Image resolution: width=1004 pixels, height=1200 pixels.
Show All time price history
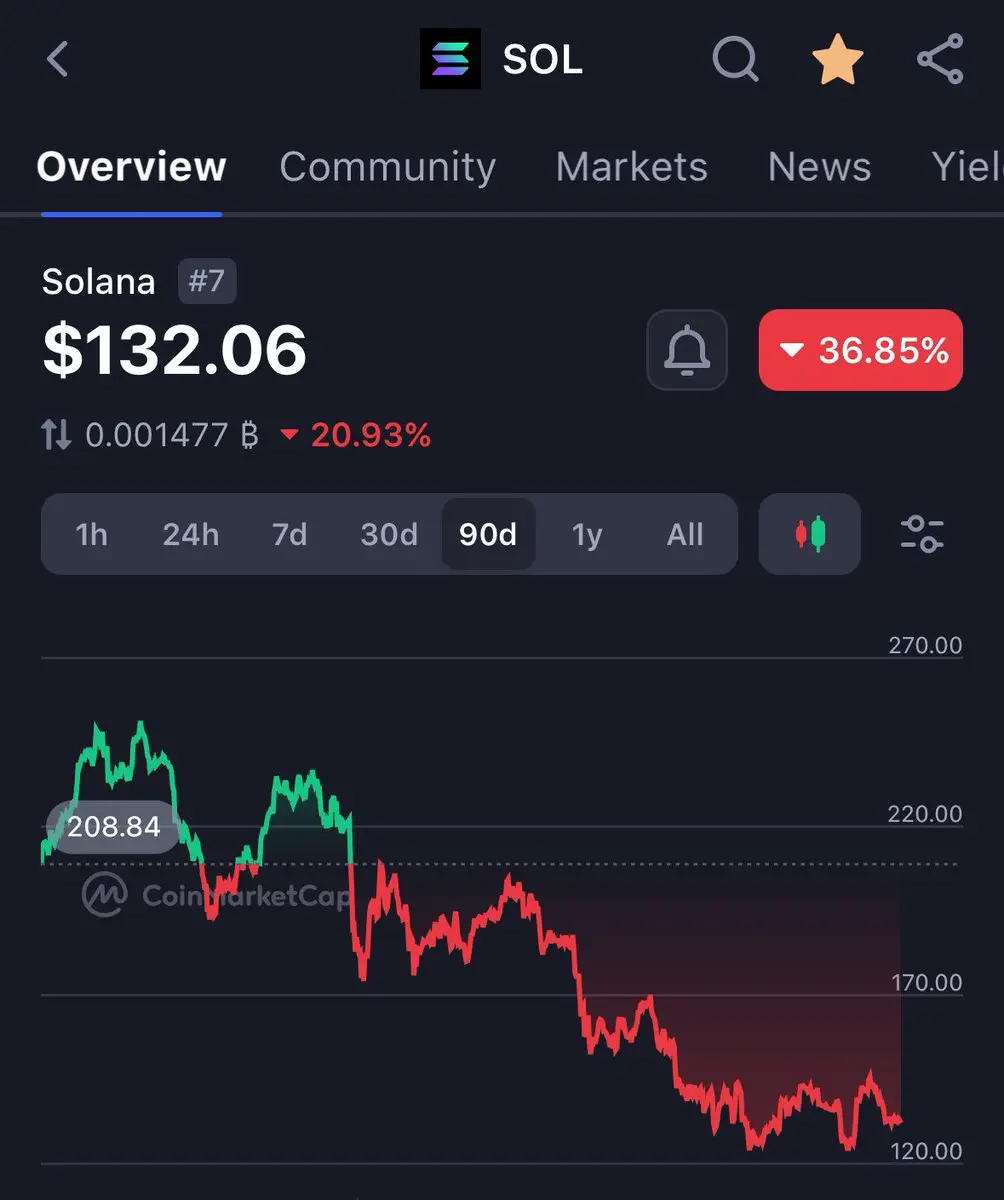[x=685, y=535]
